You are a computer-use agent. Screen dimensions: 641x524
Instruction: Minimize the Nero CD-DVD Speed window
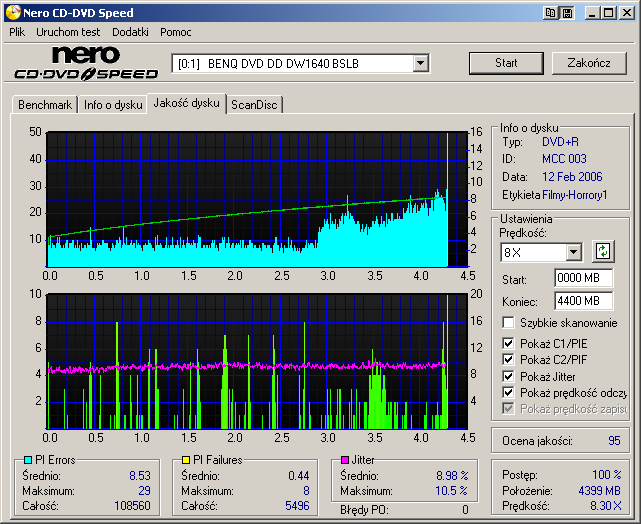592,13
